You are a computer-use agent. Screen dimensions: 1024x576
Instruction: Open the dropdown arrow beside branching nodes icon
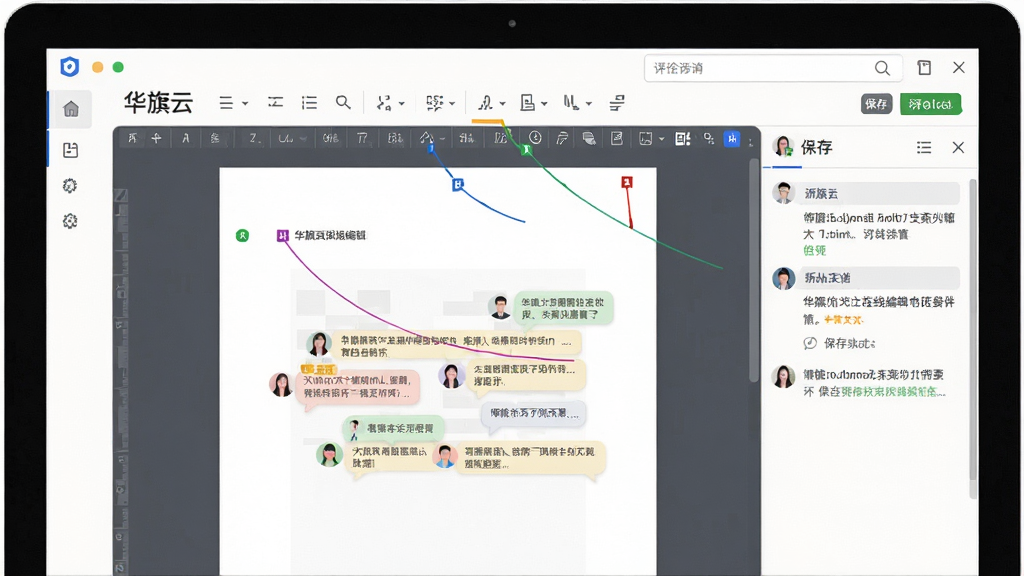[x=402, y=104]
